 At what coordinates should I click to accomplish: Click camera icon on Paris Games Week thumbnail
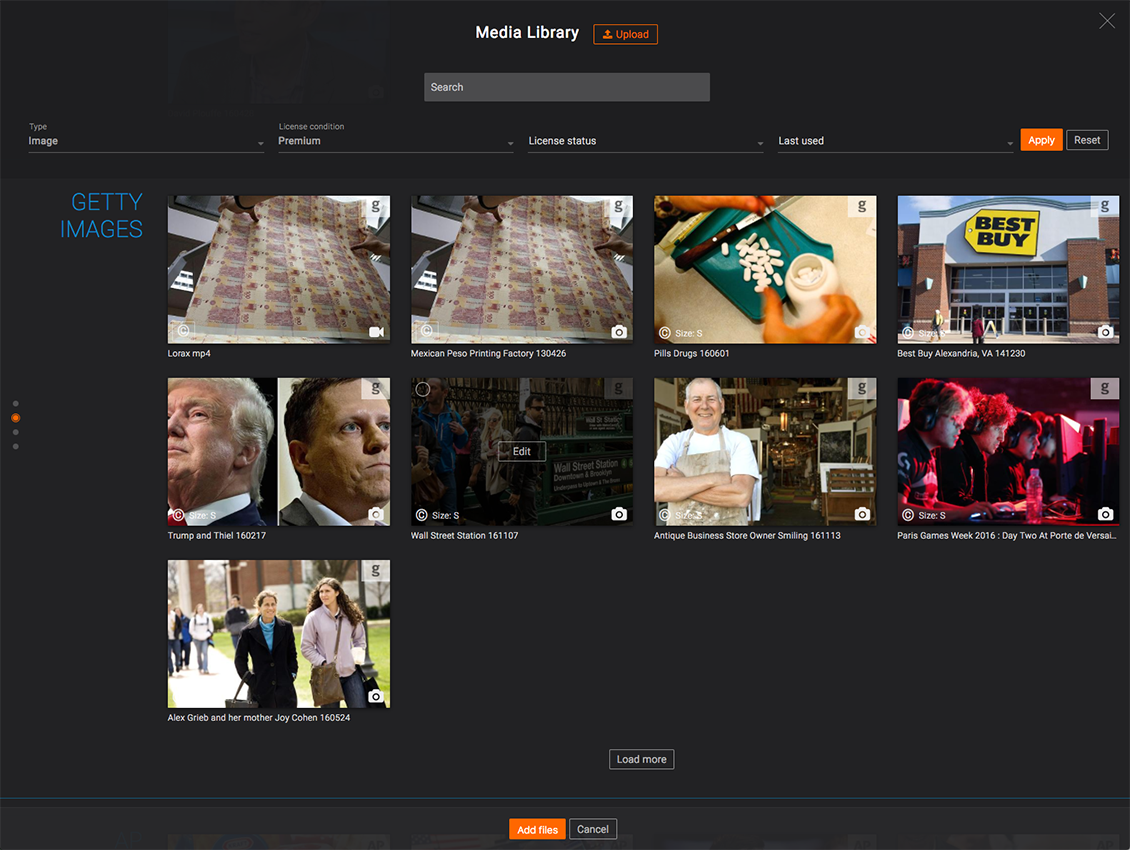click(x=1105, y=514)
